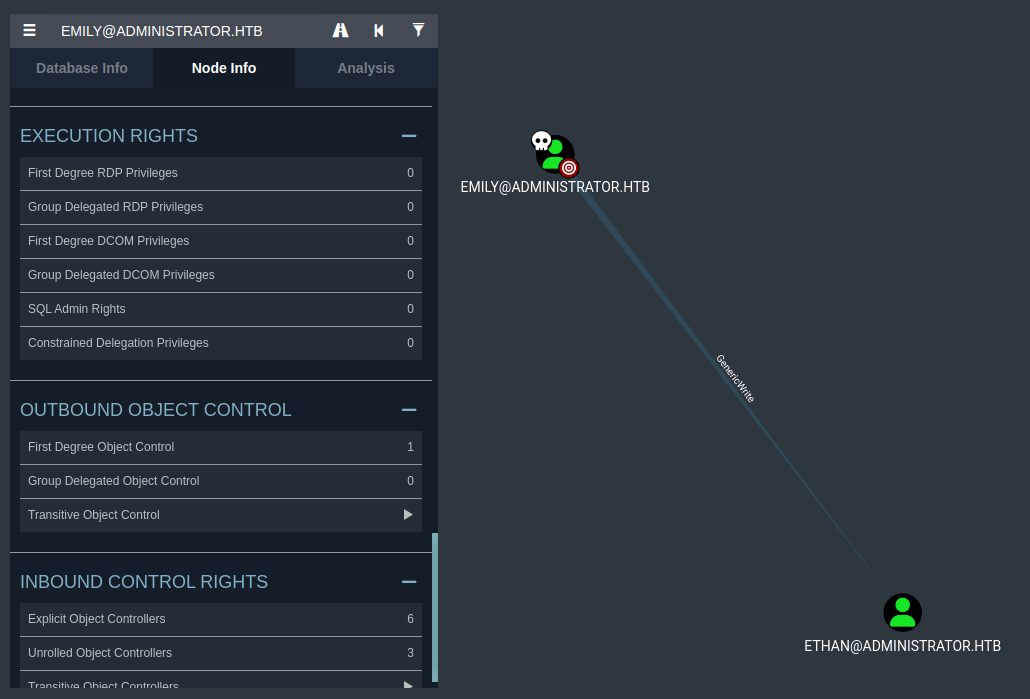This screenshot has height=699, width=1030.
Task: Click the ETHAN@ADMINISTRATOR.HTB node label
Action: tap(902, 646)
